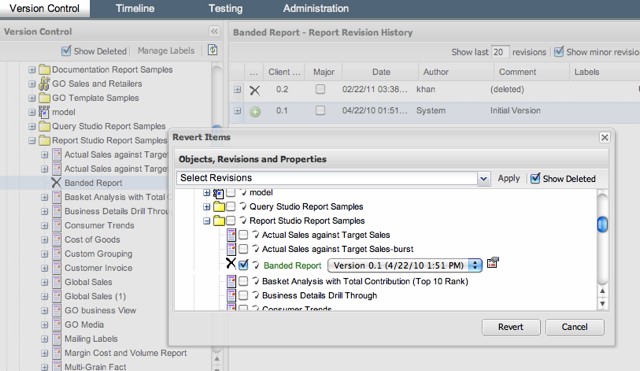The width and height of the screenshot is (640, 371).
Task: Collapse Report Studio Report Samples in dialog
Action: [x=207, y=221]
